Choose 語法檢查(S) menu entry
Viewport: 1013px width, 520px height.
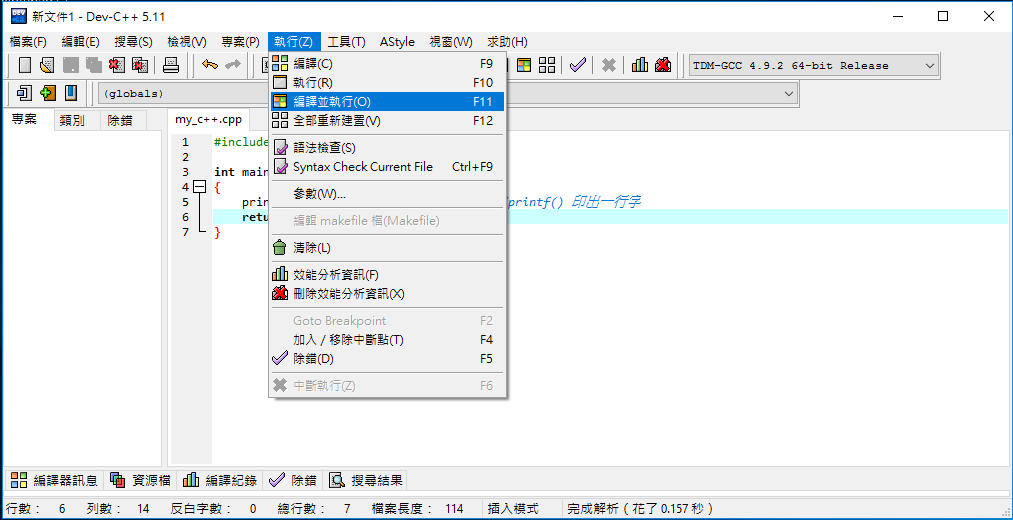click(388, 148)
